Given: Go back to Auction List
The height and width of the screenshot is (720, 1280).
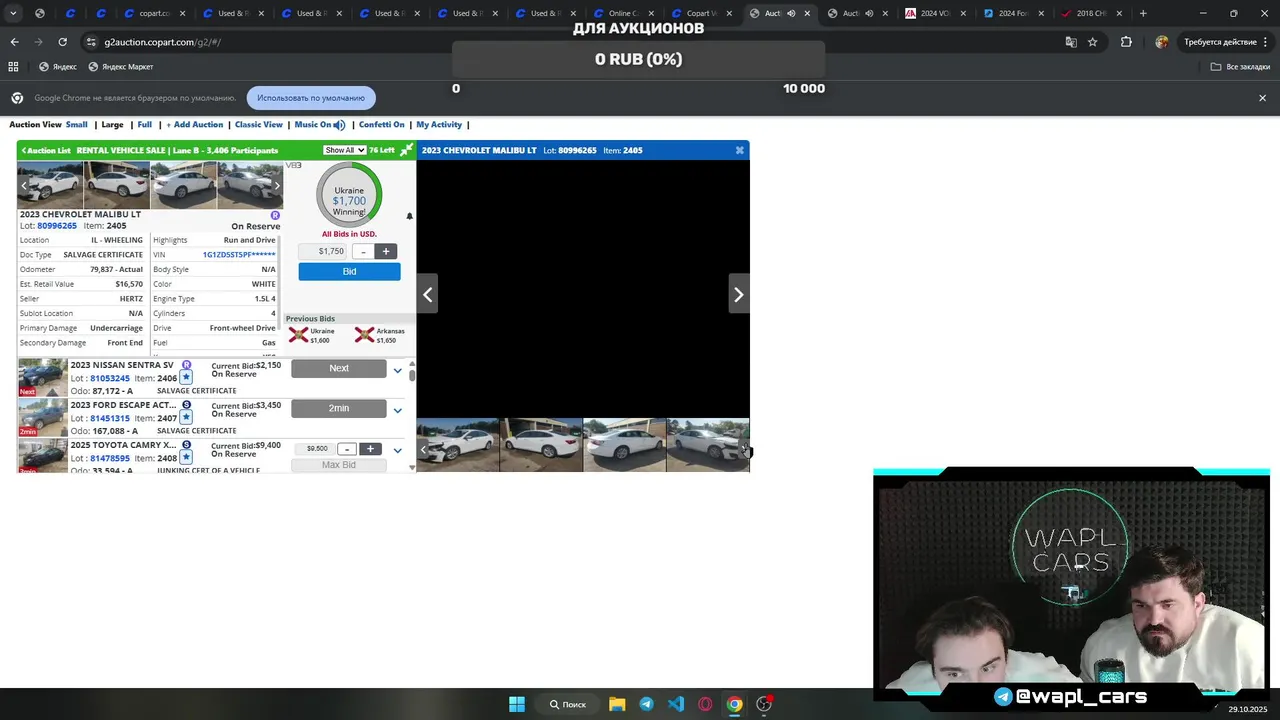Looking at the screenshot, I should [46, 150].
